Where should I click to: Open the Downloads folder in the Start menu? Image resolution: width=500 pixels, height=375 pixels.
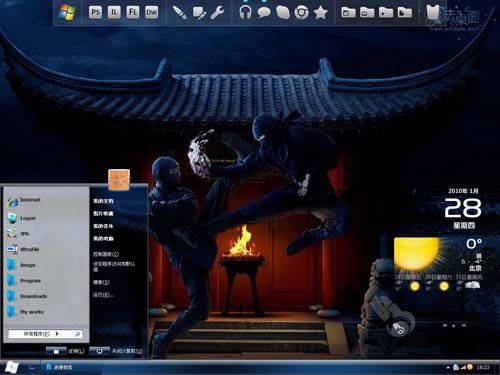tap(27, 296)
